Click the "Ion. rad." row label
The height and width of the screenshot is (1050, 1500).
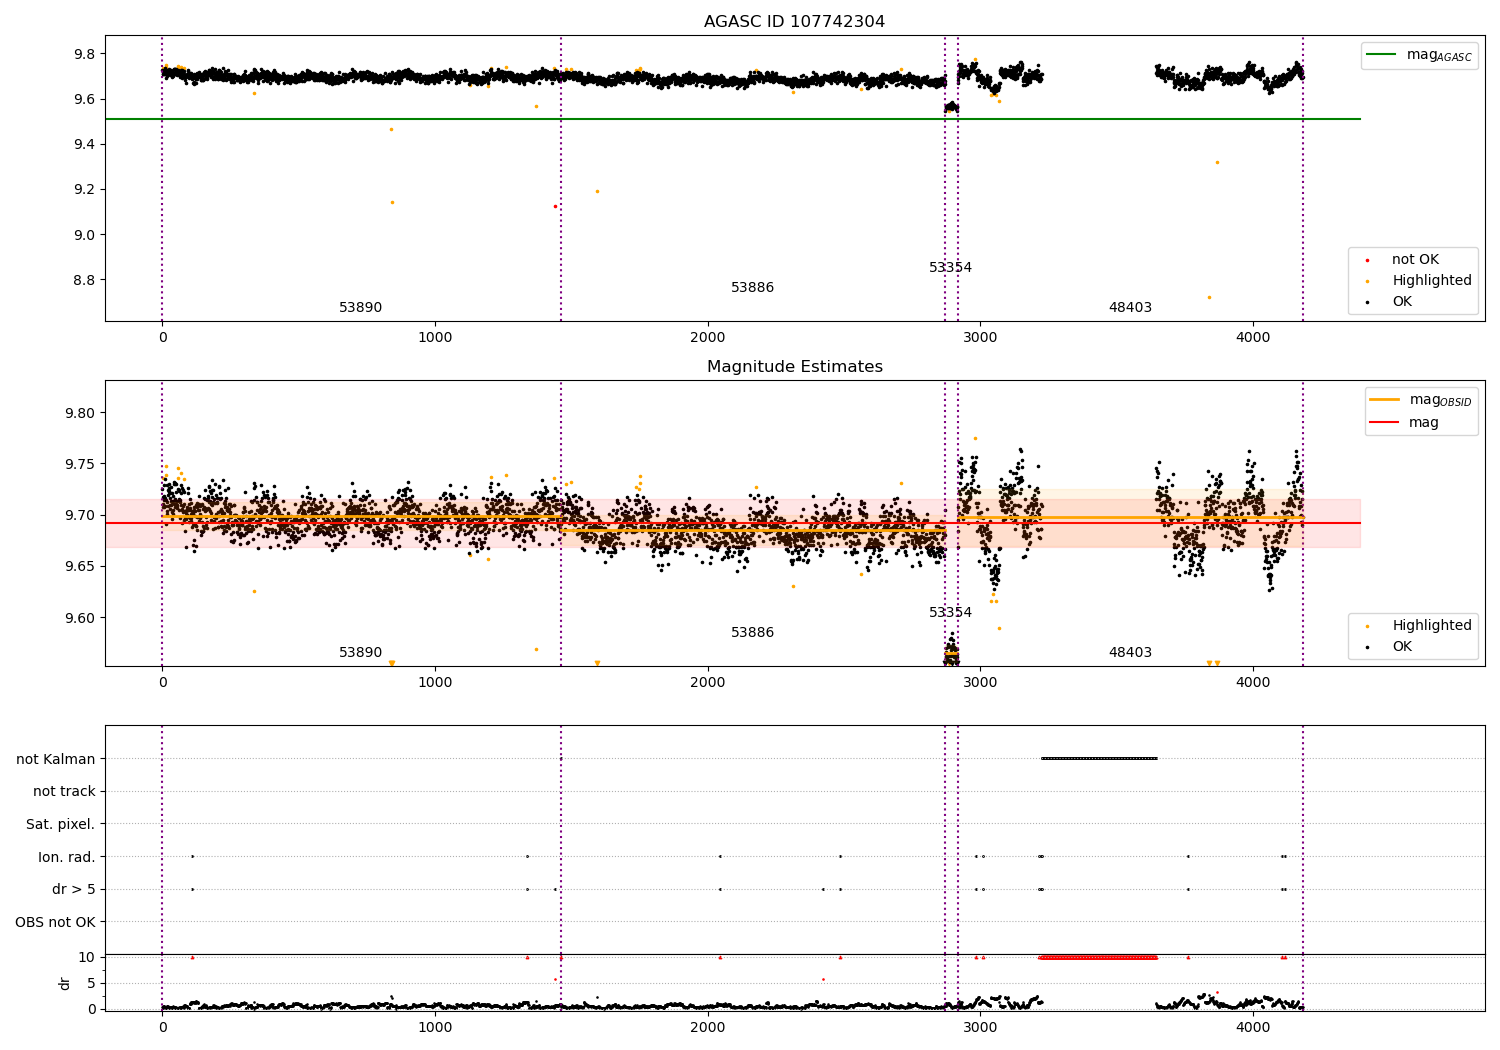[67, 857]
